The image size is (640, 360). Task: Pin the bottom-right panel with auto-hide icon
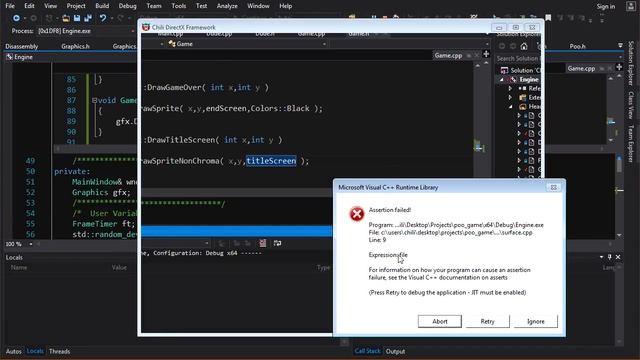click(610, 257)
